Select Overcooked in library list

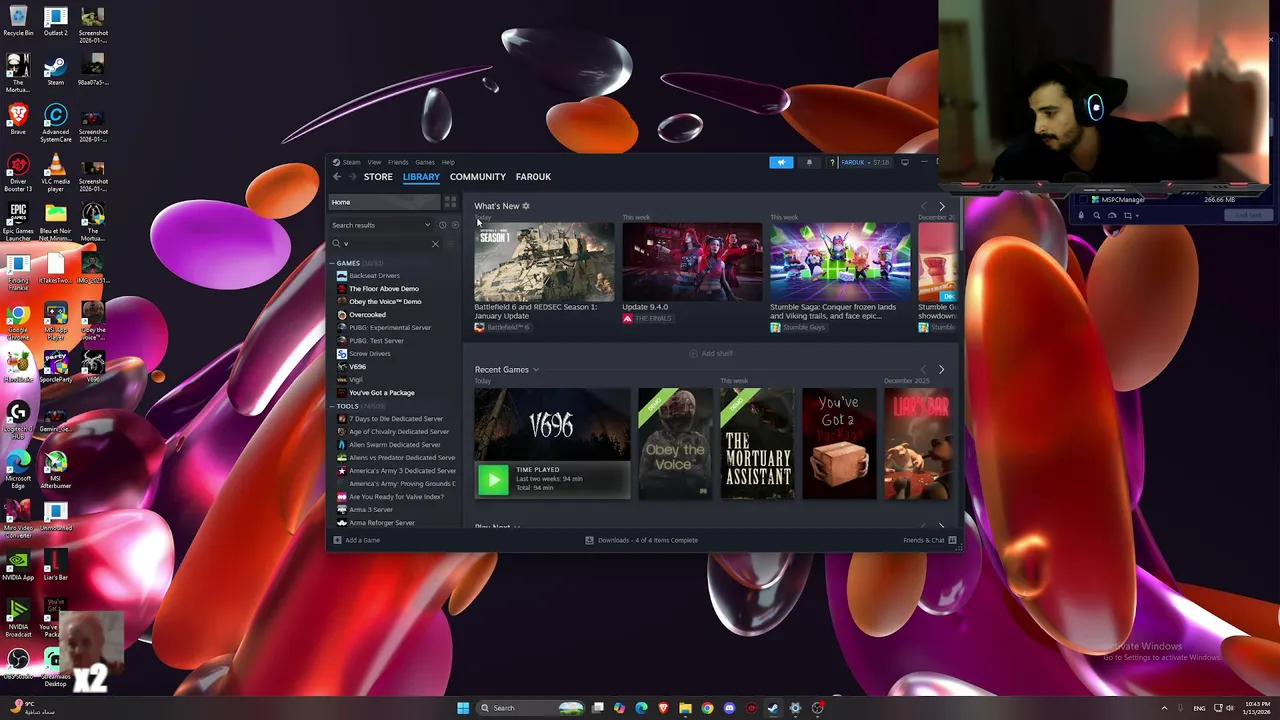(x=367, y=315)
